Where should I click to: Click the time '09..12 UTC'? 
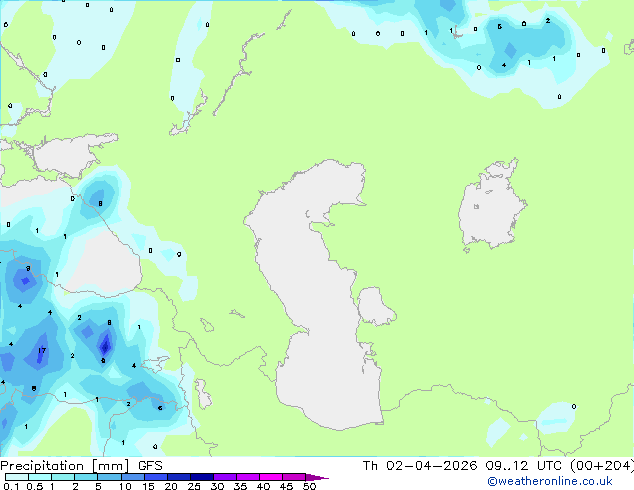click(523, 466)
